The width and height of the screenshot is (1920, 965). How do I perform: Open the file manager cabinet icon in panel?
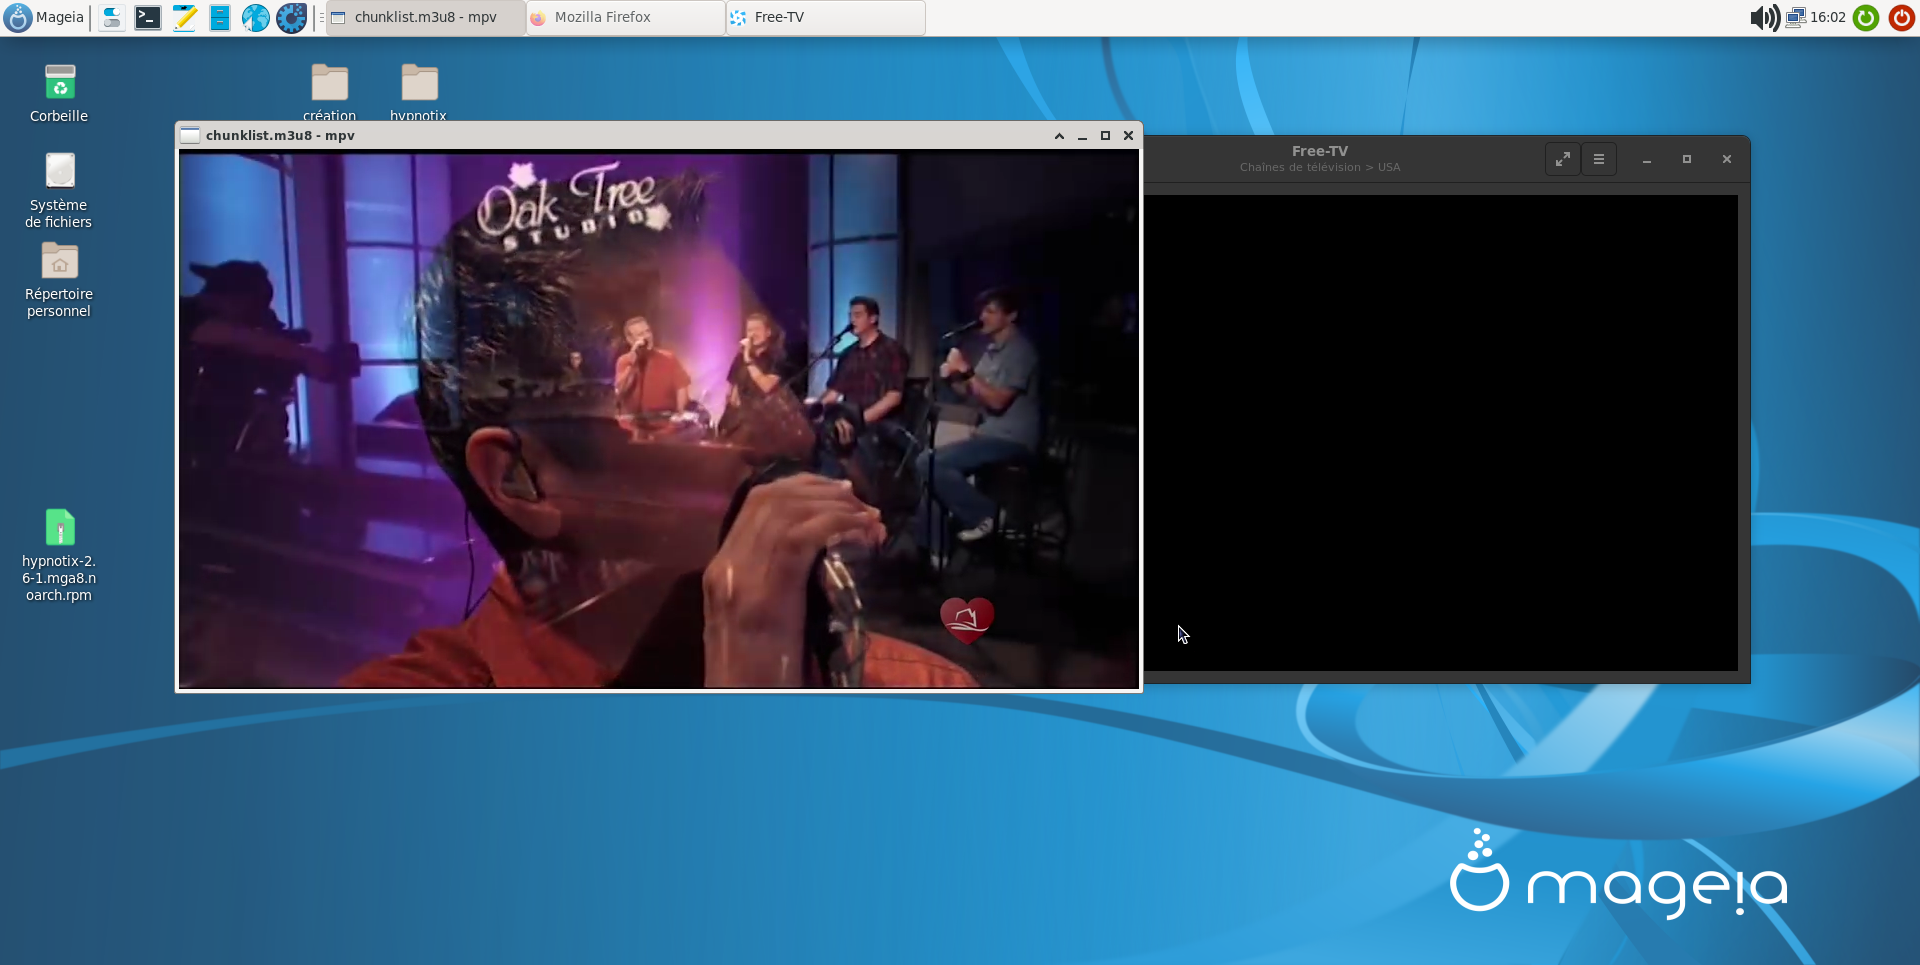220,17
